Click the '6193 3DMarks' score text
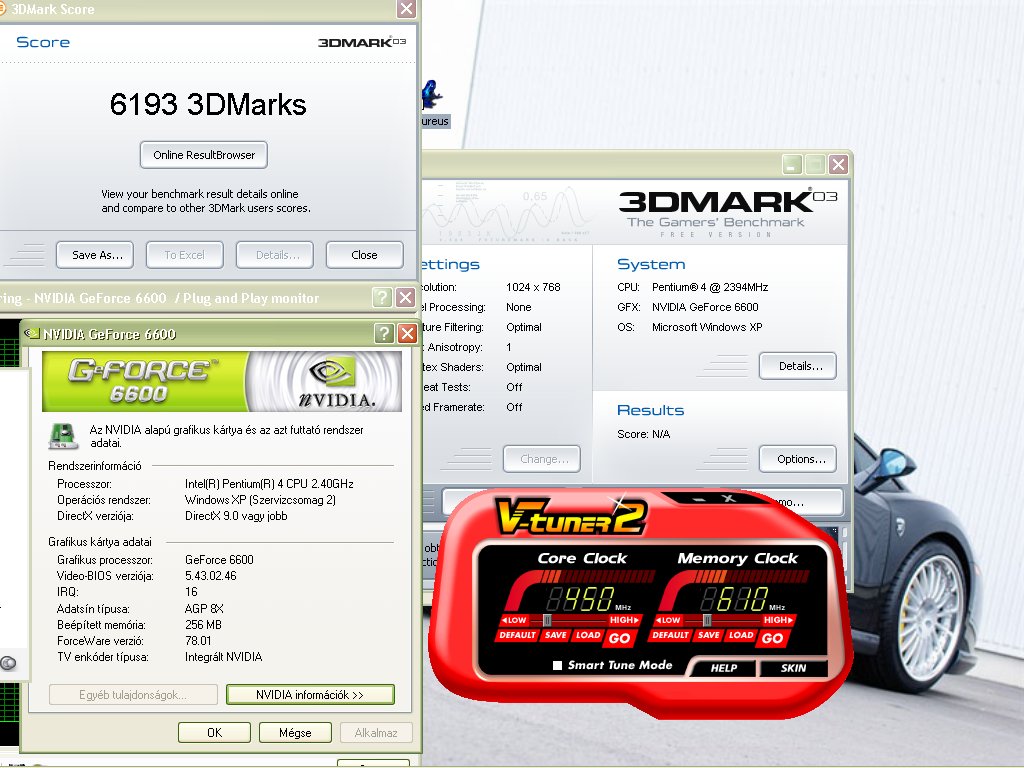Screen dimensions: 1024x768 (x=208, y=104)
